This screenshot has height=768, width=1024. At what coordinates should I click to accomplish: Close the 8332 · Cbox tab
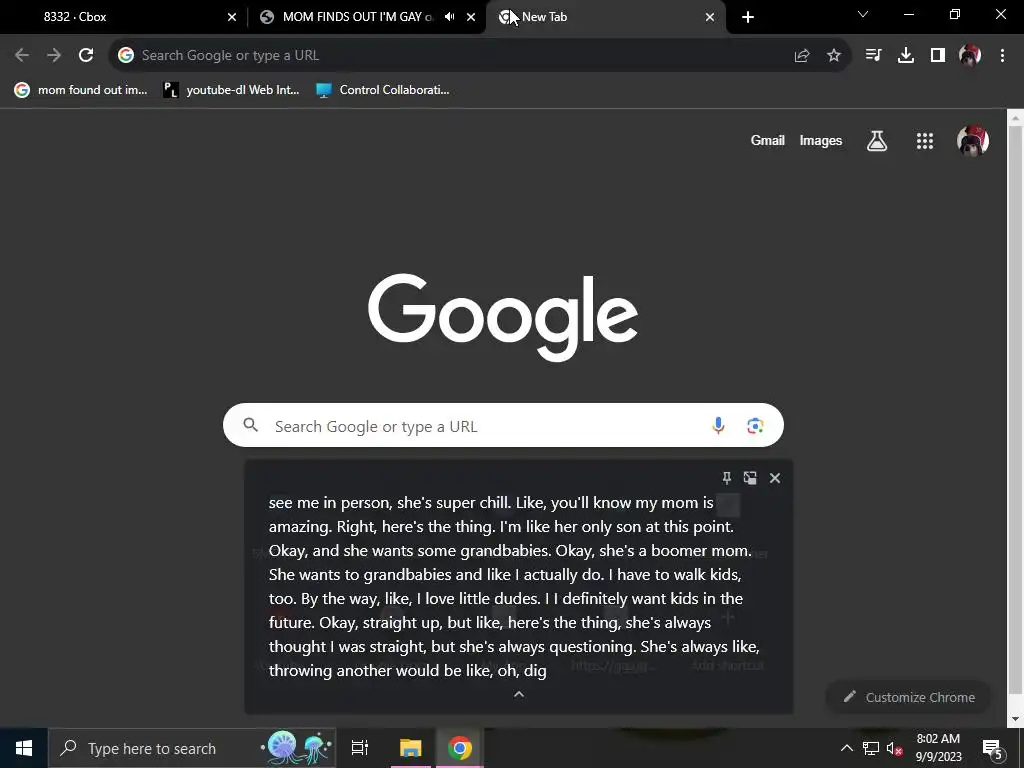click(232, 17)
